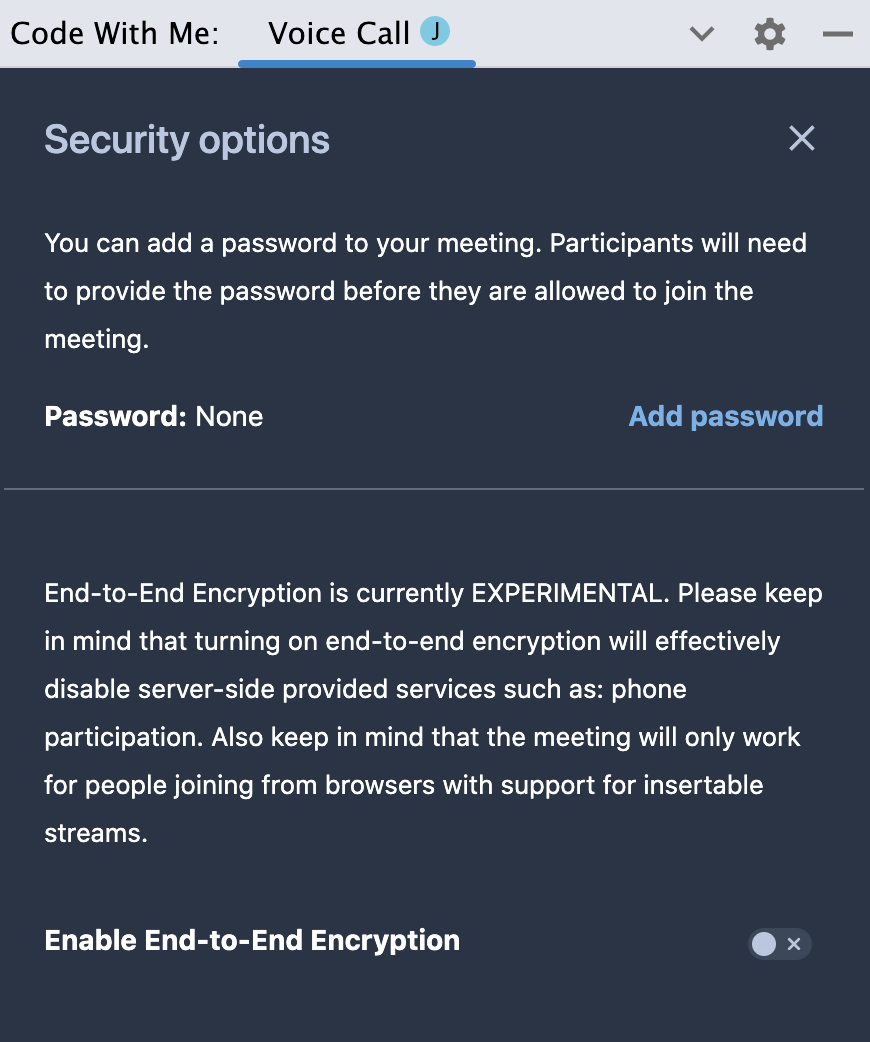Click the Security options heading

point(187,140)
